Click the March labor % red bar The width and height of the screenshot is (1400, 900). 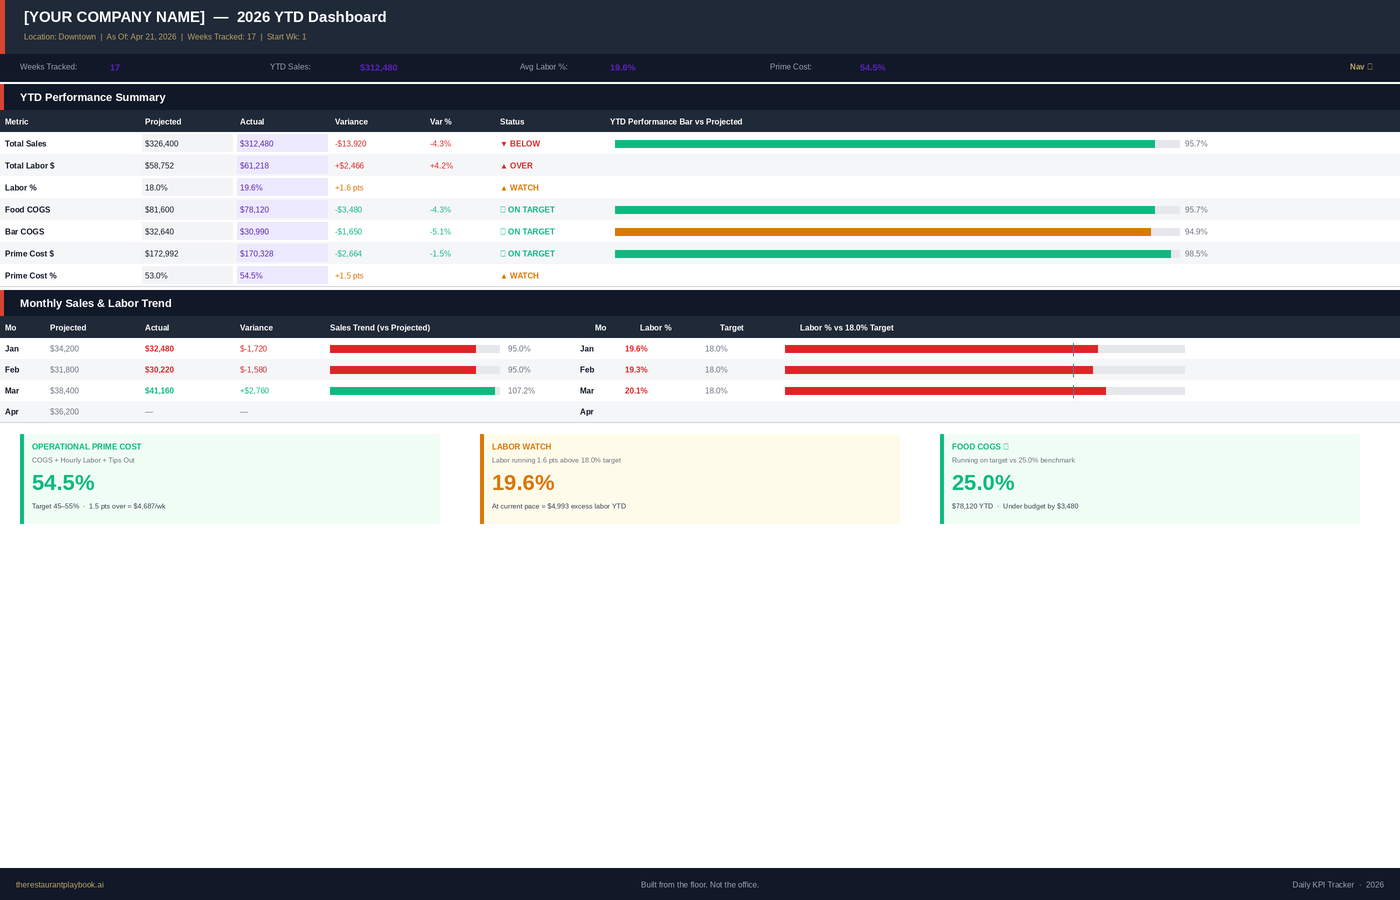[x=945, y=391]
